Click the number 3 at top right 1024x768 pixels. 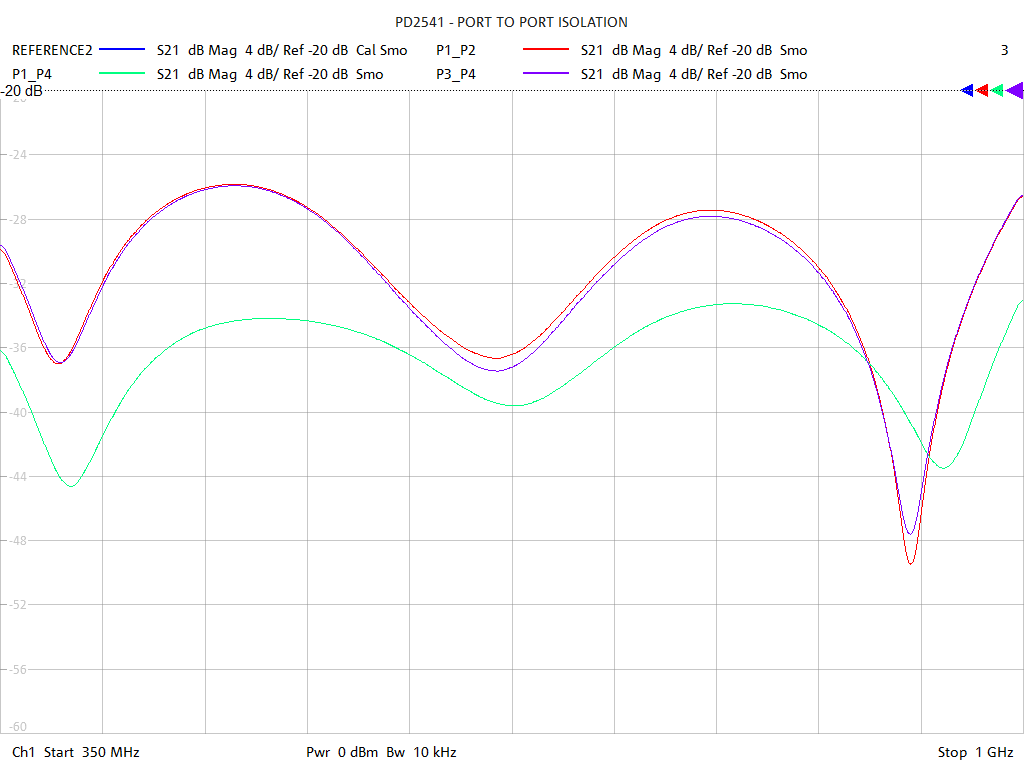coord(1004,50)
